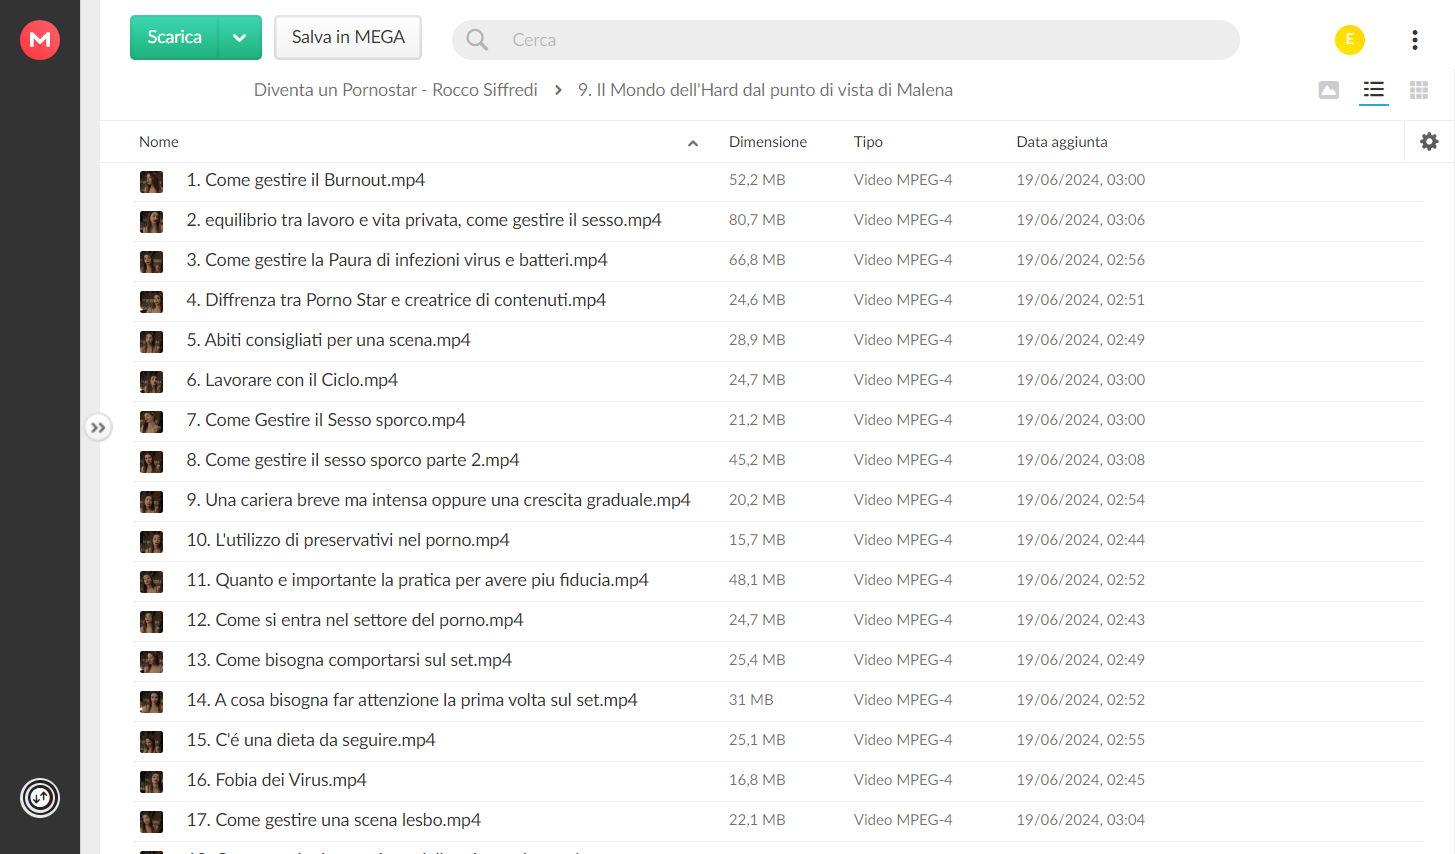Click the search magnifier icon
The image size is (1455, 854).
pyautogui.click(x=477, y=40)
